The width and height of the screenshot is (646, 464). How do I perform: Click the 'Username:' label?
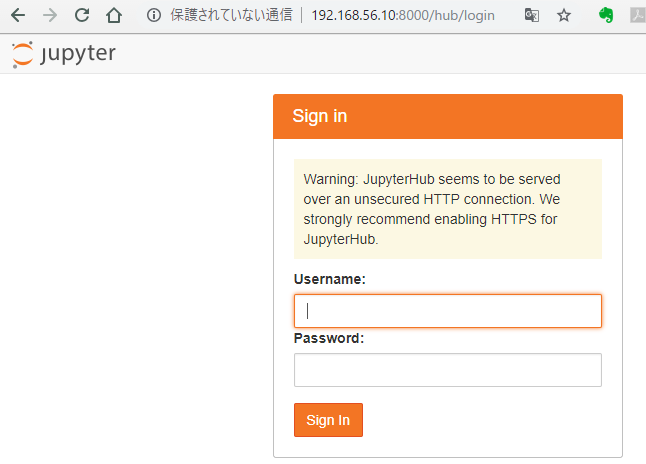[x=330, y=279]
